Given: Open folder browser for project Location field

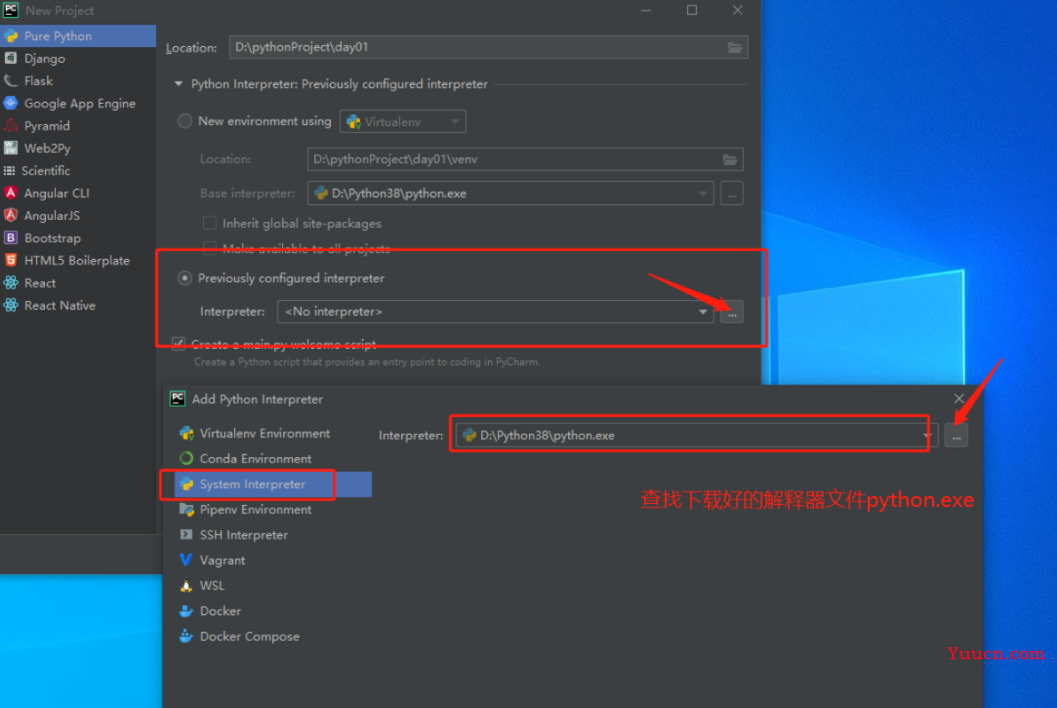Looking at the screenshot, I should pos(735,47).
